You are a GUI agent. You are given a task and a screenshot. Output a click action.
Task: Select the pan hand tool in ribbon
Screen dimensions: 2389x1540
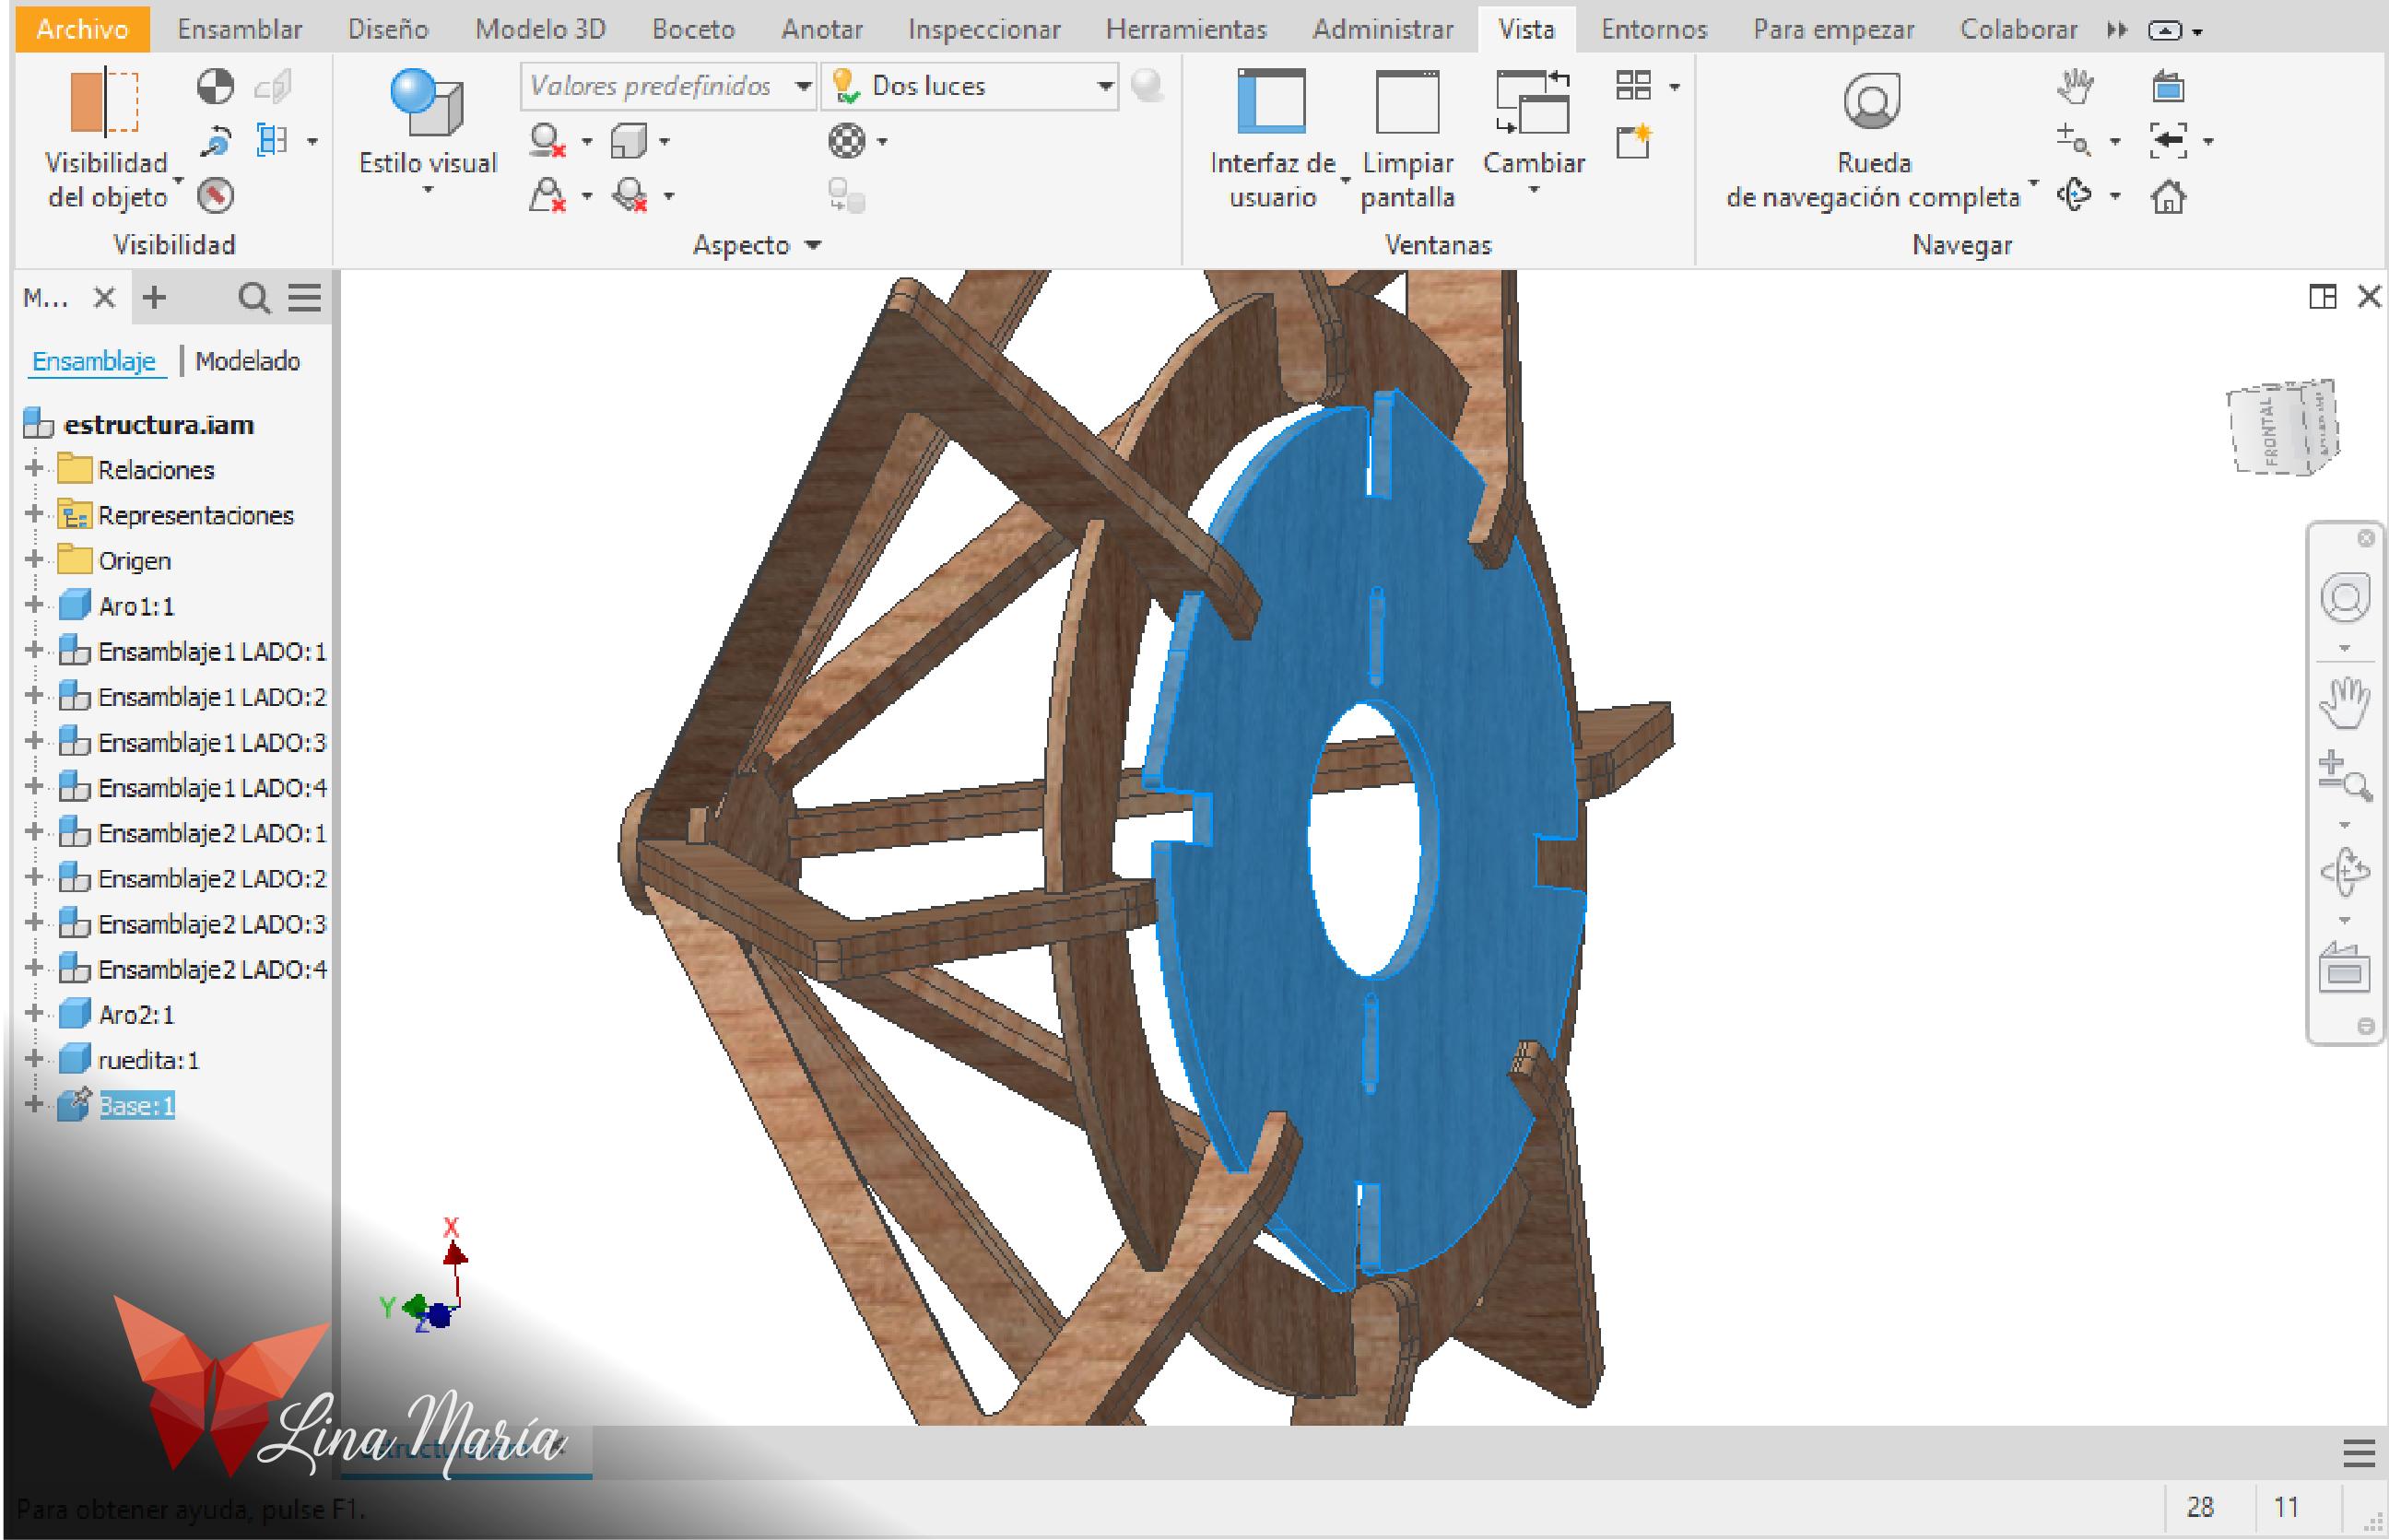(2075, 87)
